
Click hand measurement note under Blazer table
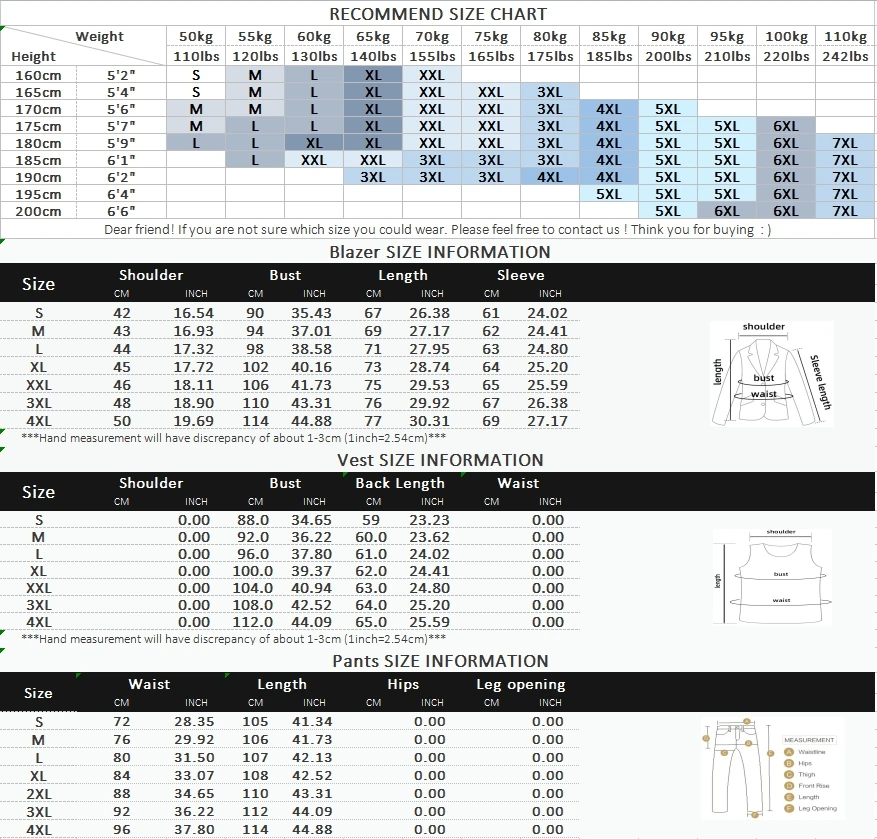coord(234,437)
